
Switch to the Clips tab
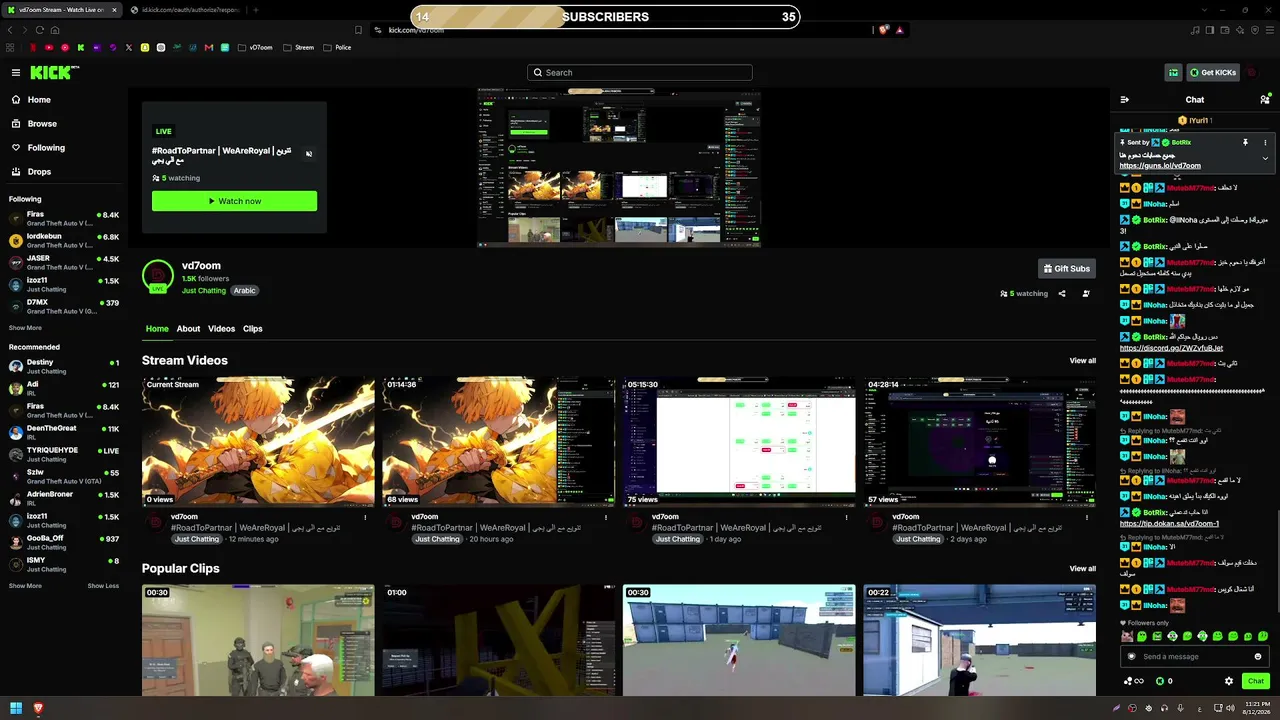(x=253, y=329)
